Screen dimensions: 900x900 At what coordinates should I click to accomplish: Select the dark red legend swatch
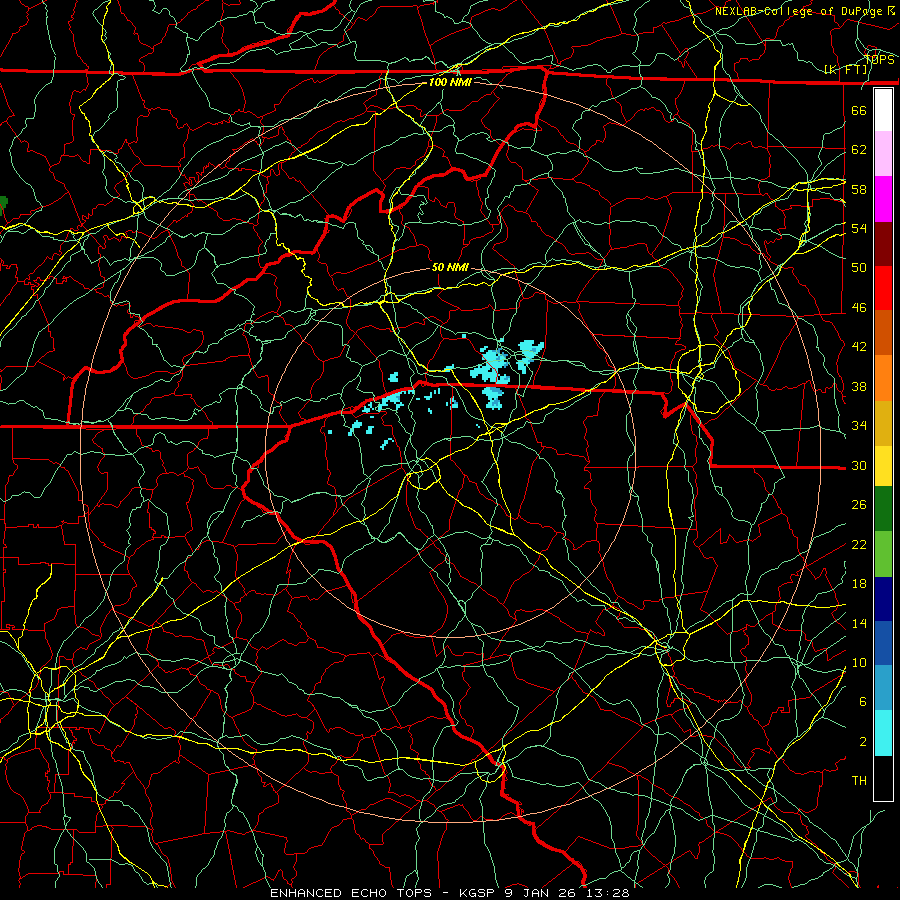click(x=883, y=244)
